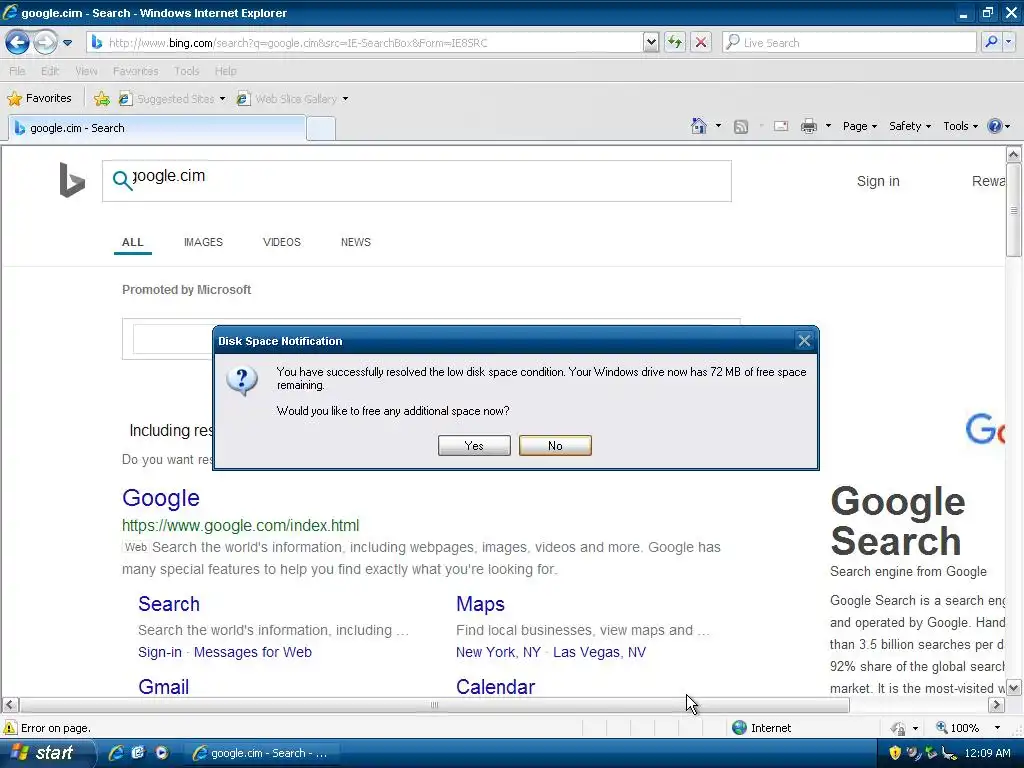Click the new tab button

click(x=321, y=129)
